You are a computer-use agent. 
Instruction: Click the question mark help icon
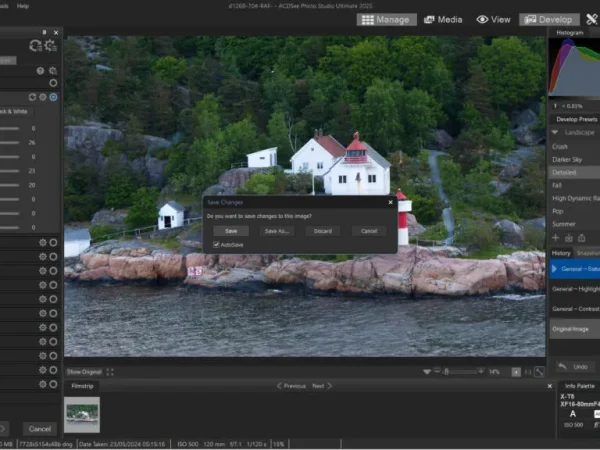pyautogui.click(x=40, y=71)
